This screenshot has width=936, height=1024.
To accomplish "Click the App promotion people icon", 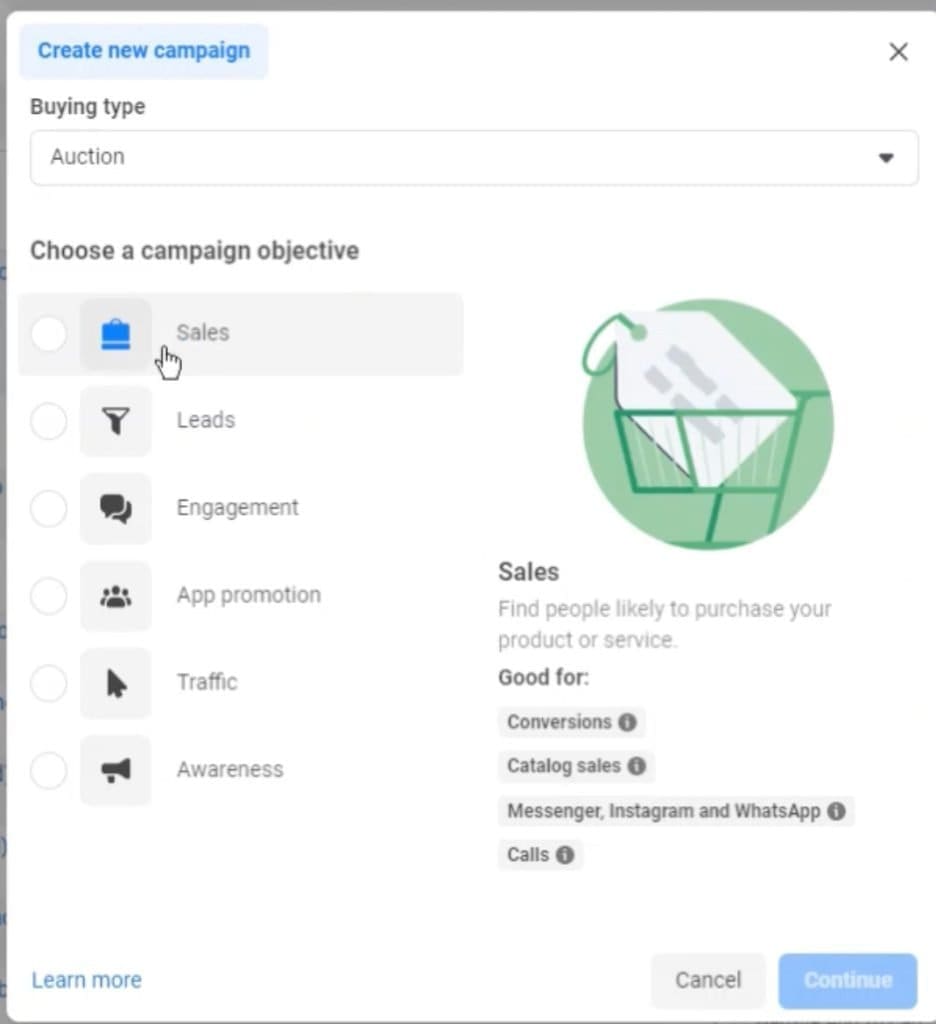I will click(116, 596).
